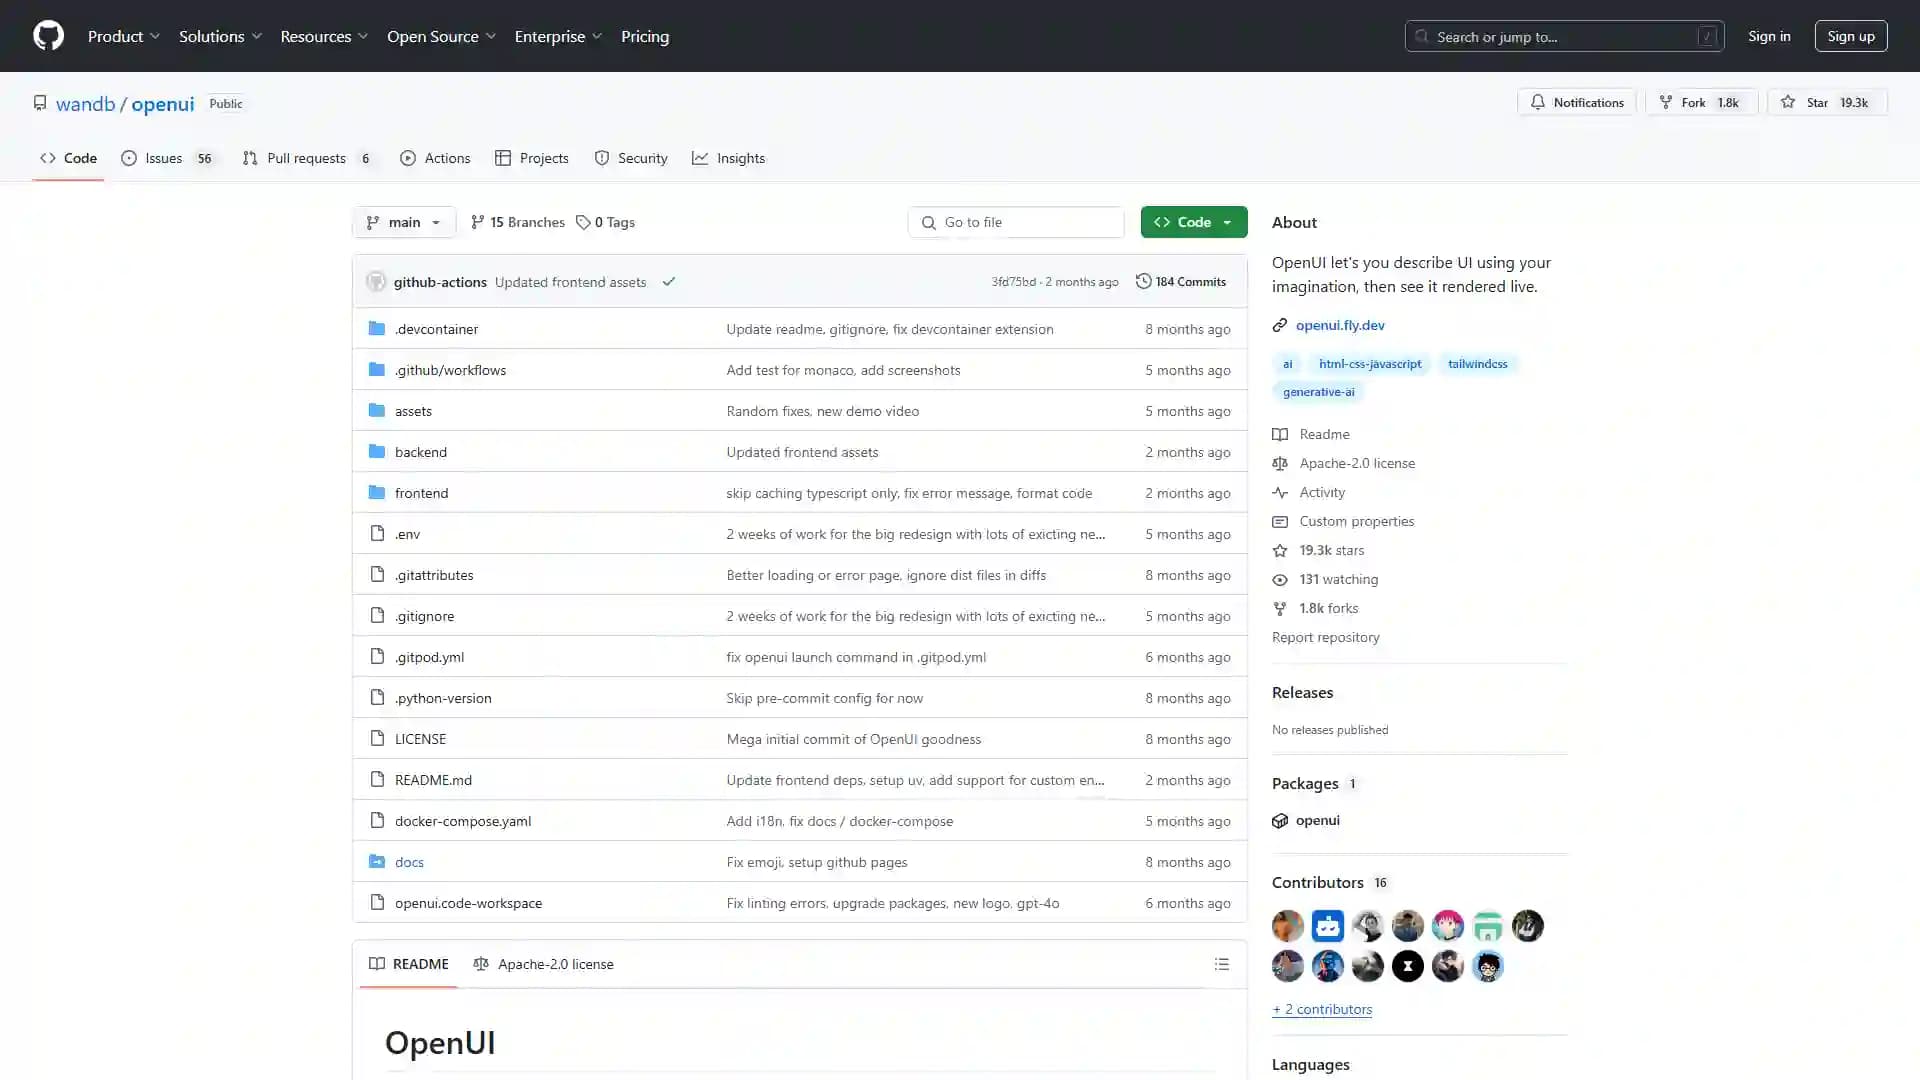Click the Star icon to star repository

[1789, 102]
